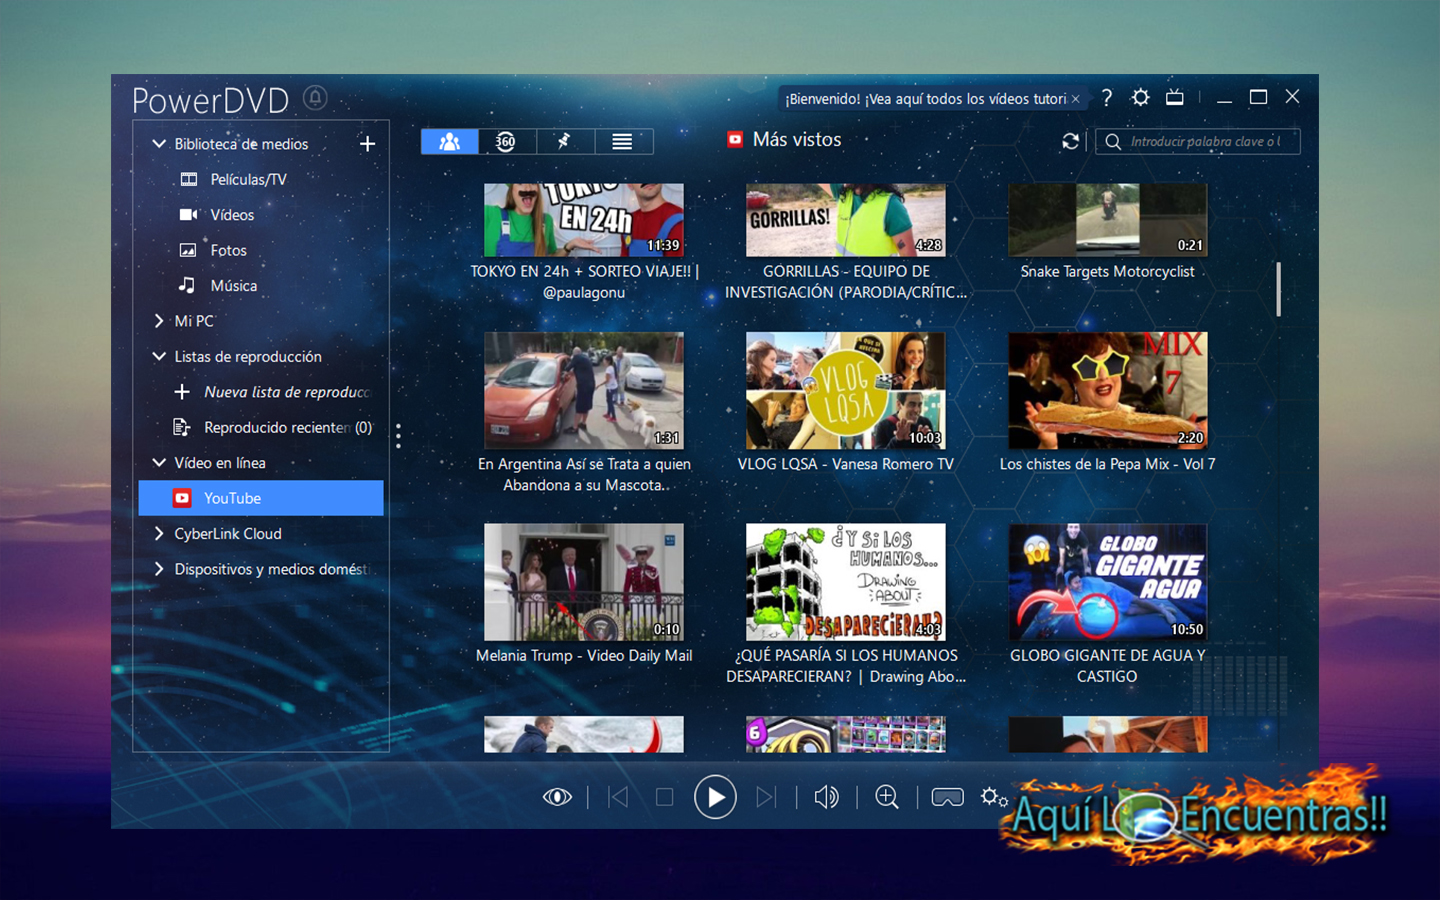
Task: Click the magnifier search icon
Action: pyautogui.click(x=1113, y=142)
